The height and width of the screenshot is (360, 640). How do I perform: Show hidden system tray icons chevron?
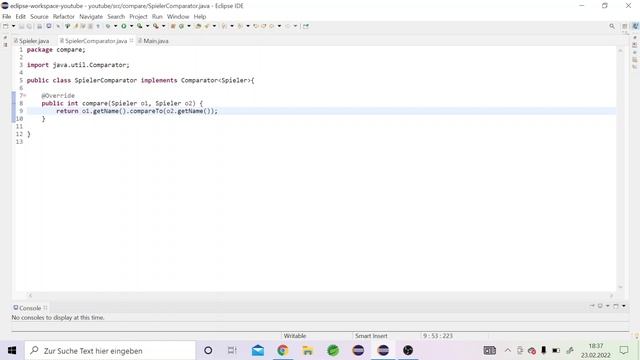508,351
